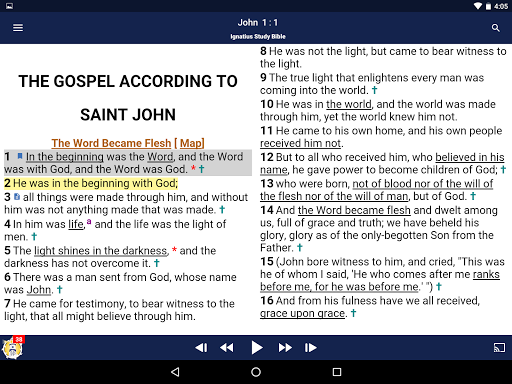Select the Ignatius Study Bible label
The image size is (512, 384).
(x=258, y=36)
